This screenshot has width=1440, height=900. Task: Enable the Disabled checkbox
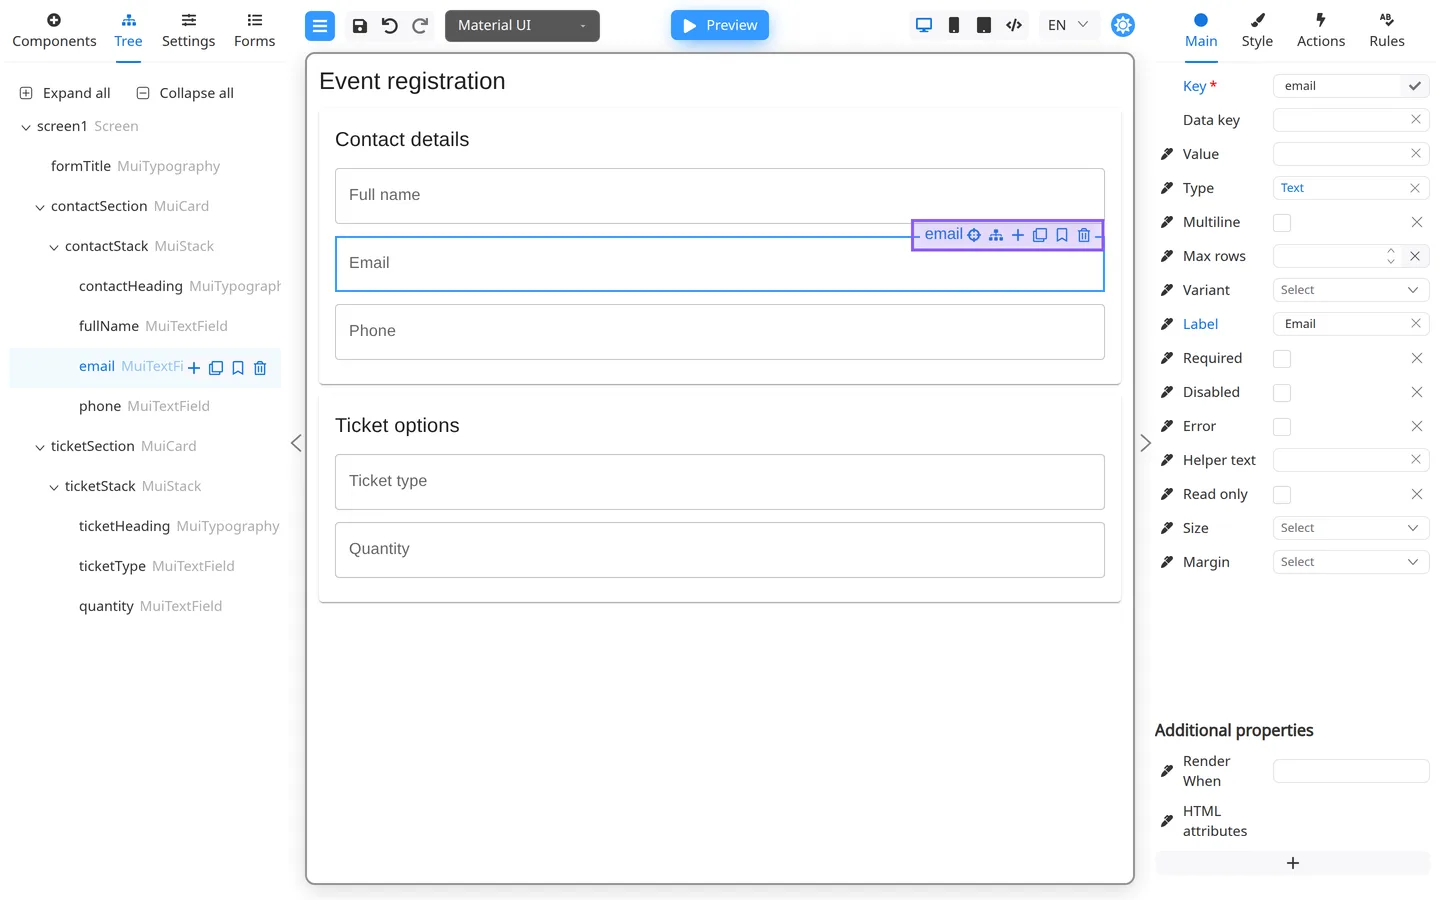(1282, 392)
